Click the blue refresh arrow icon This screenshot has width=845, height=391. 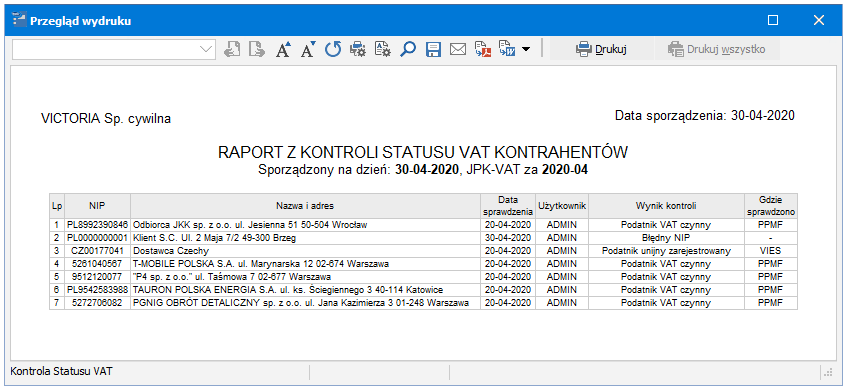pyautogui.click(x=333, y=50)
